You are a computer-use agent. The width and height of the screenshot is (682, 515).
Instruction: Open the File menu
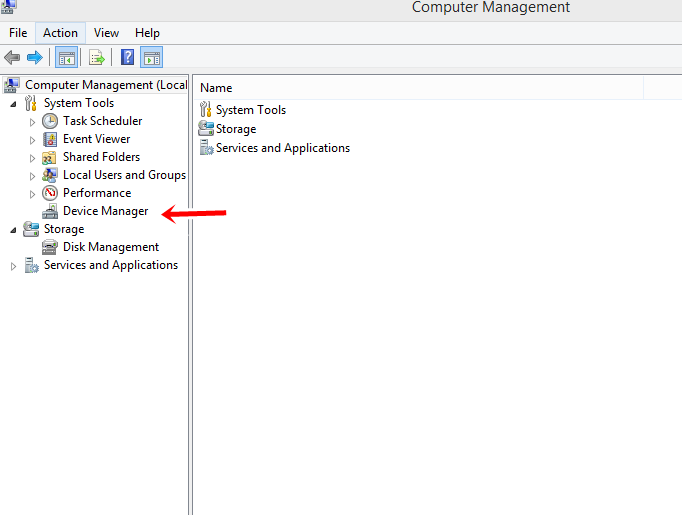coord(18,33)
